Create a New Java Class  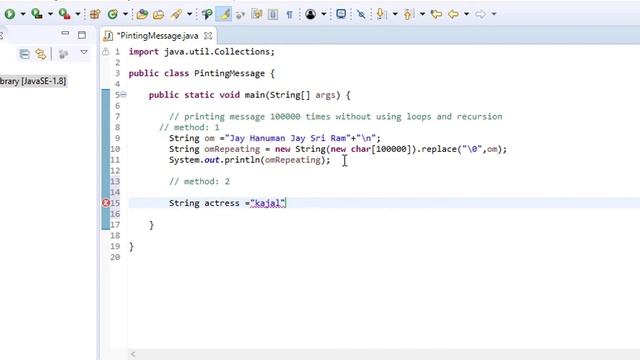point(112,14)
